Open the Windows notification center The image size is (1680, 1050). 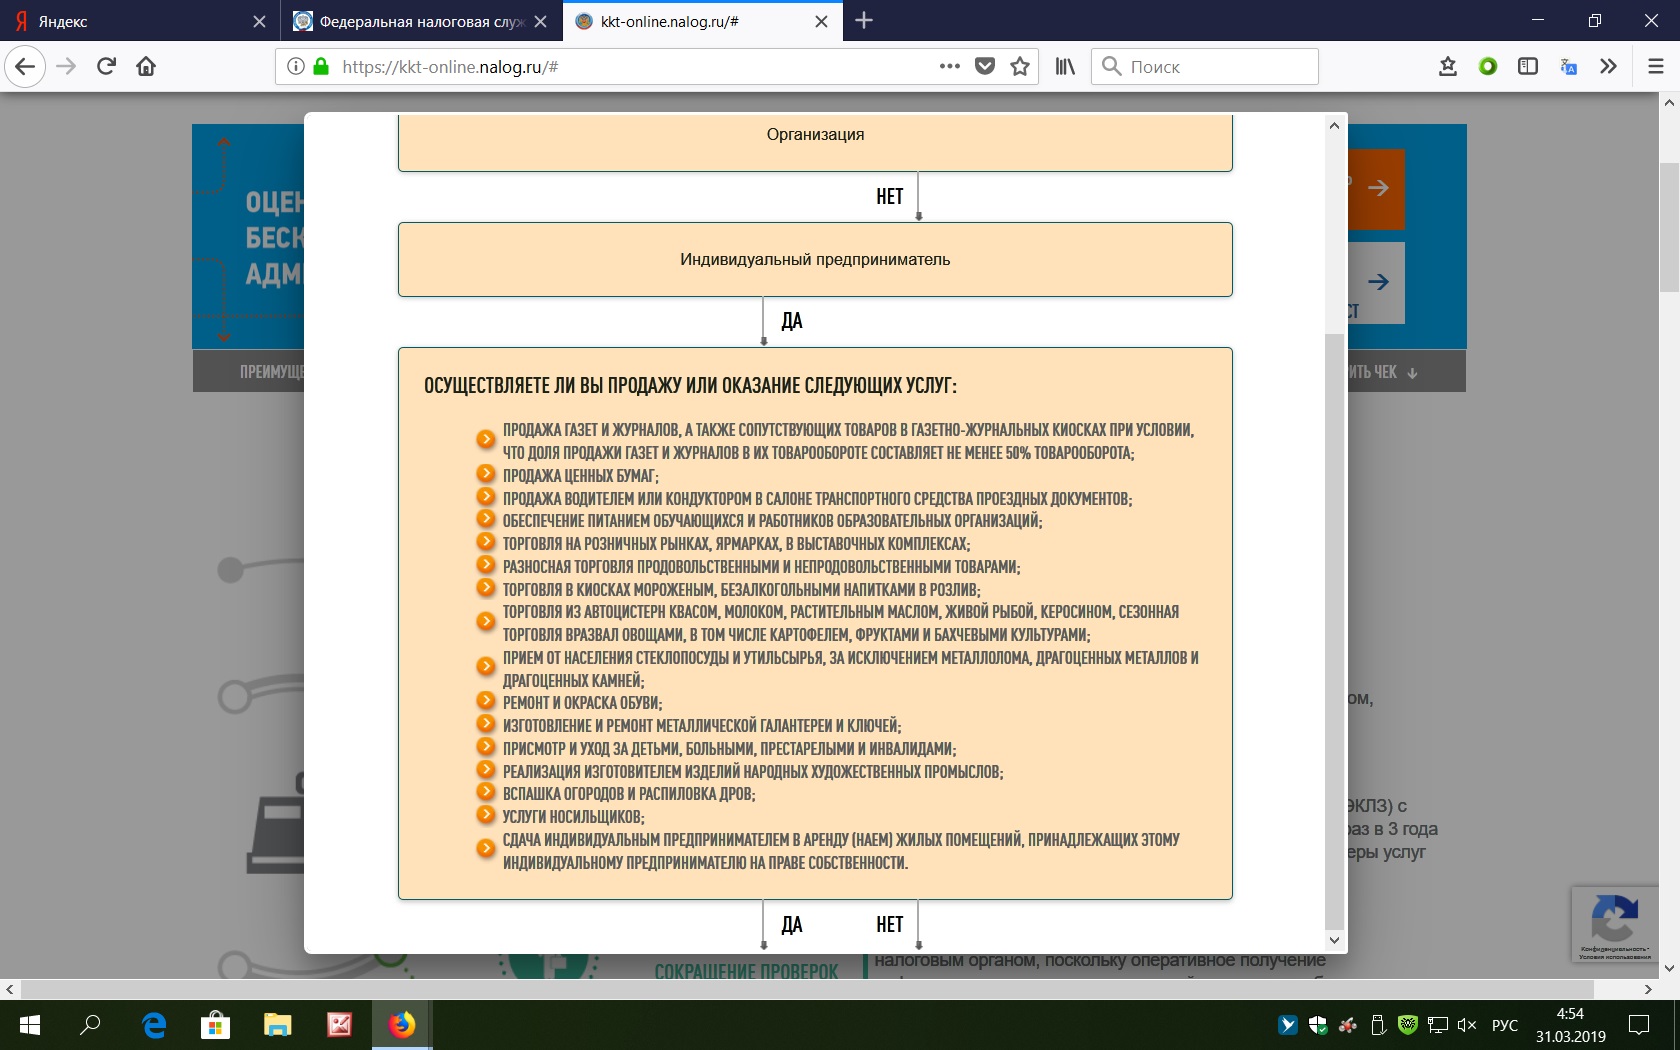1639,1025
